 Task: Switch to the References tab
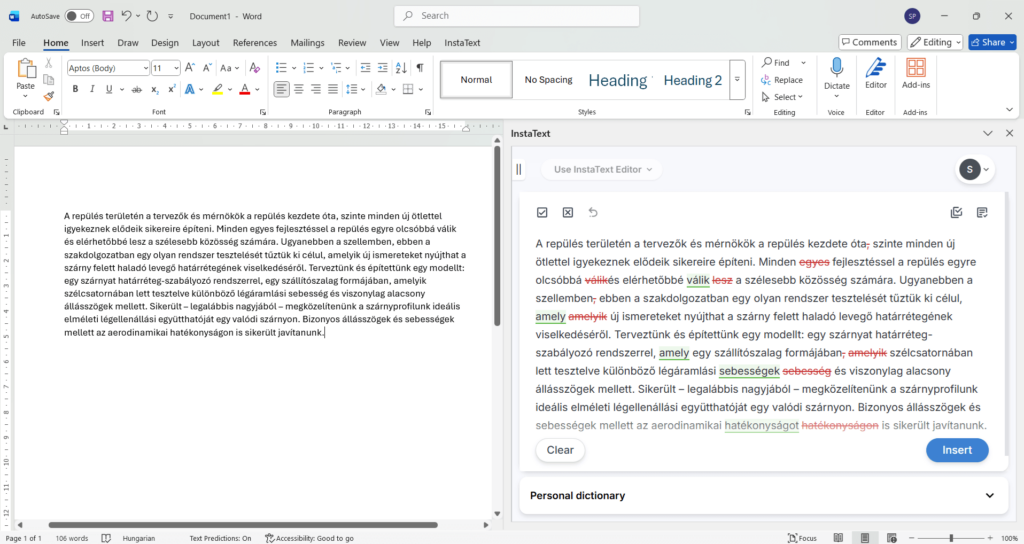254,43
